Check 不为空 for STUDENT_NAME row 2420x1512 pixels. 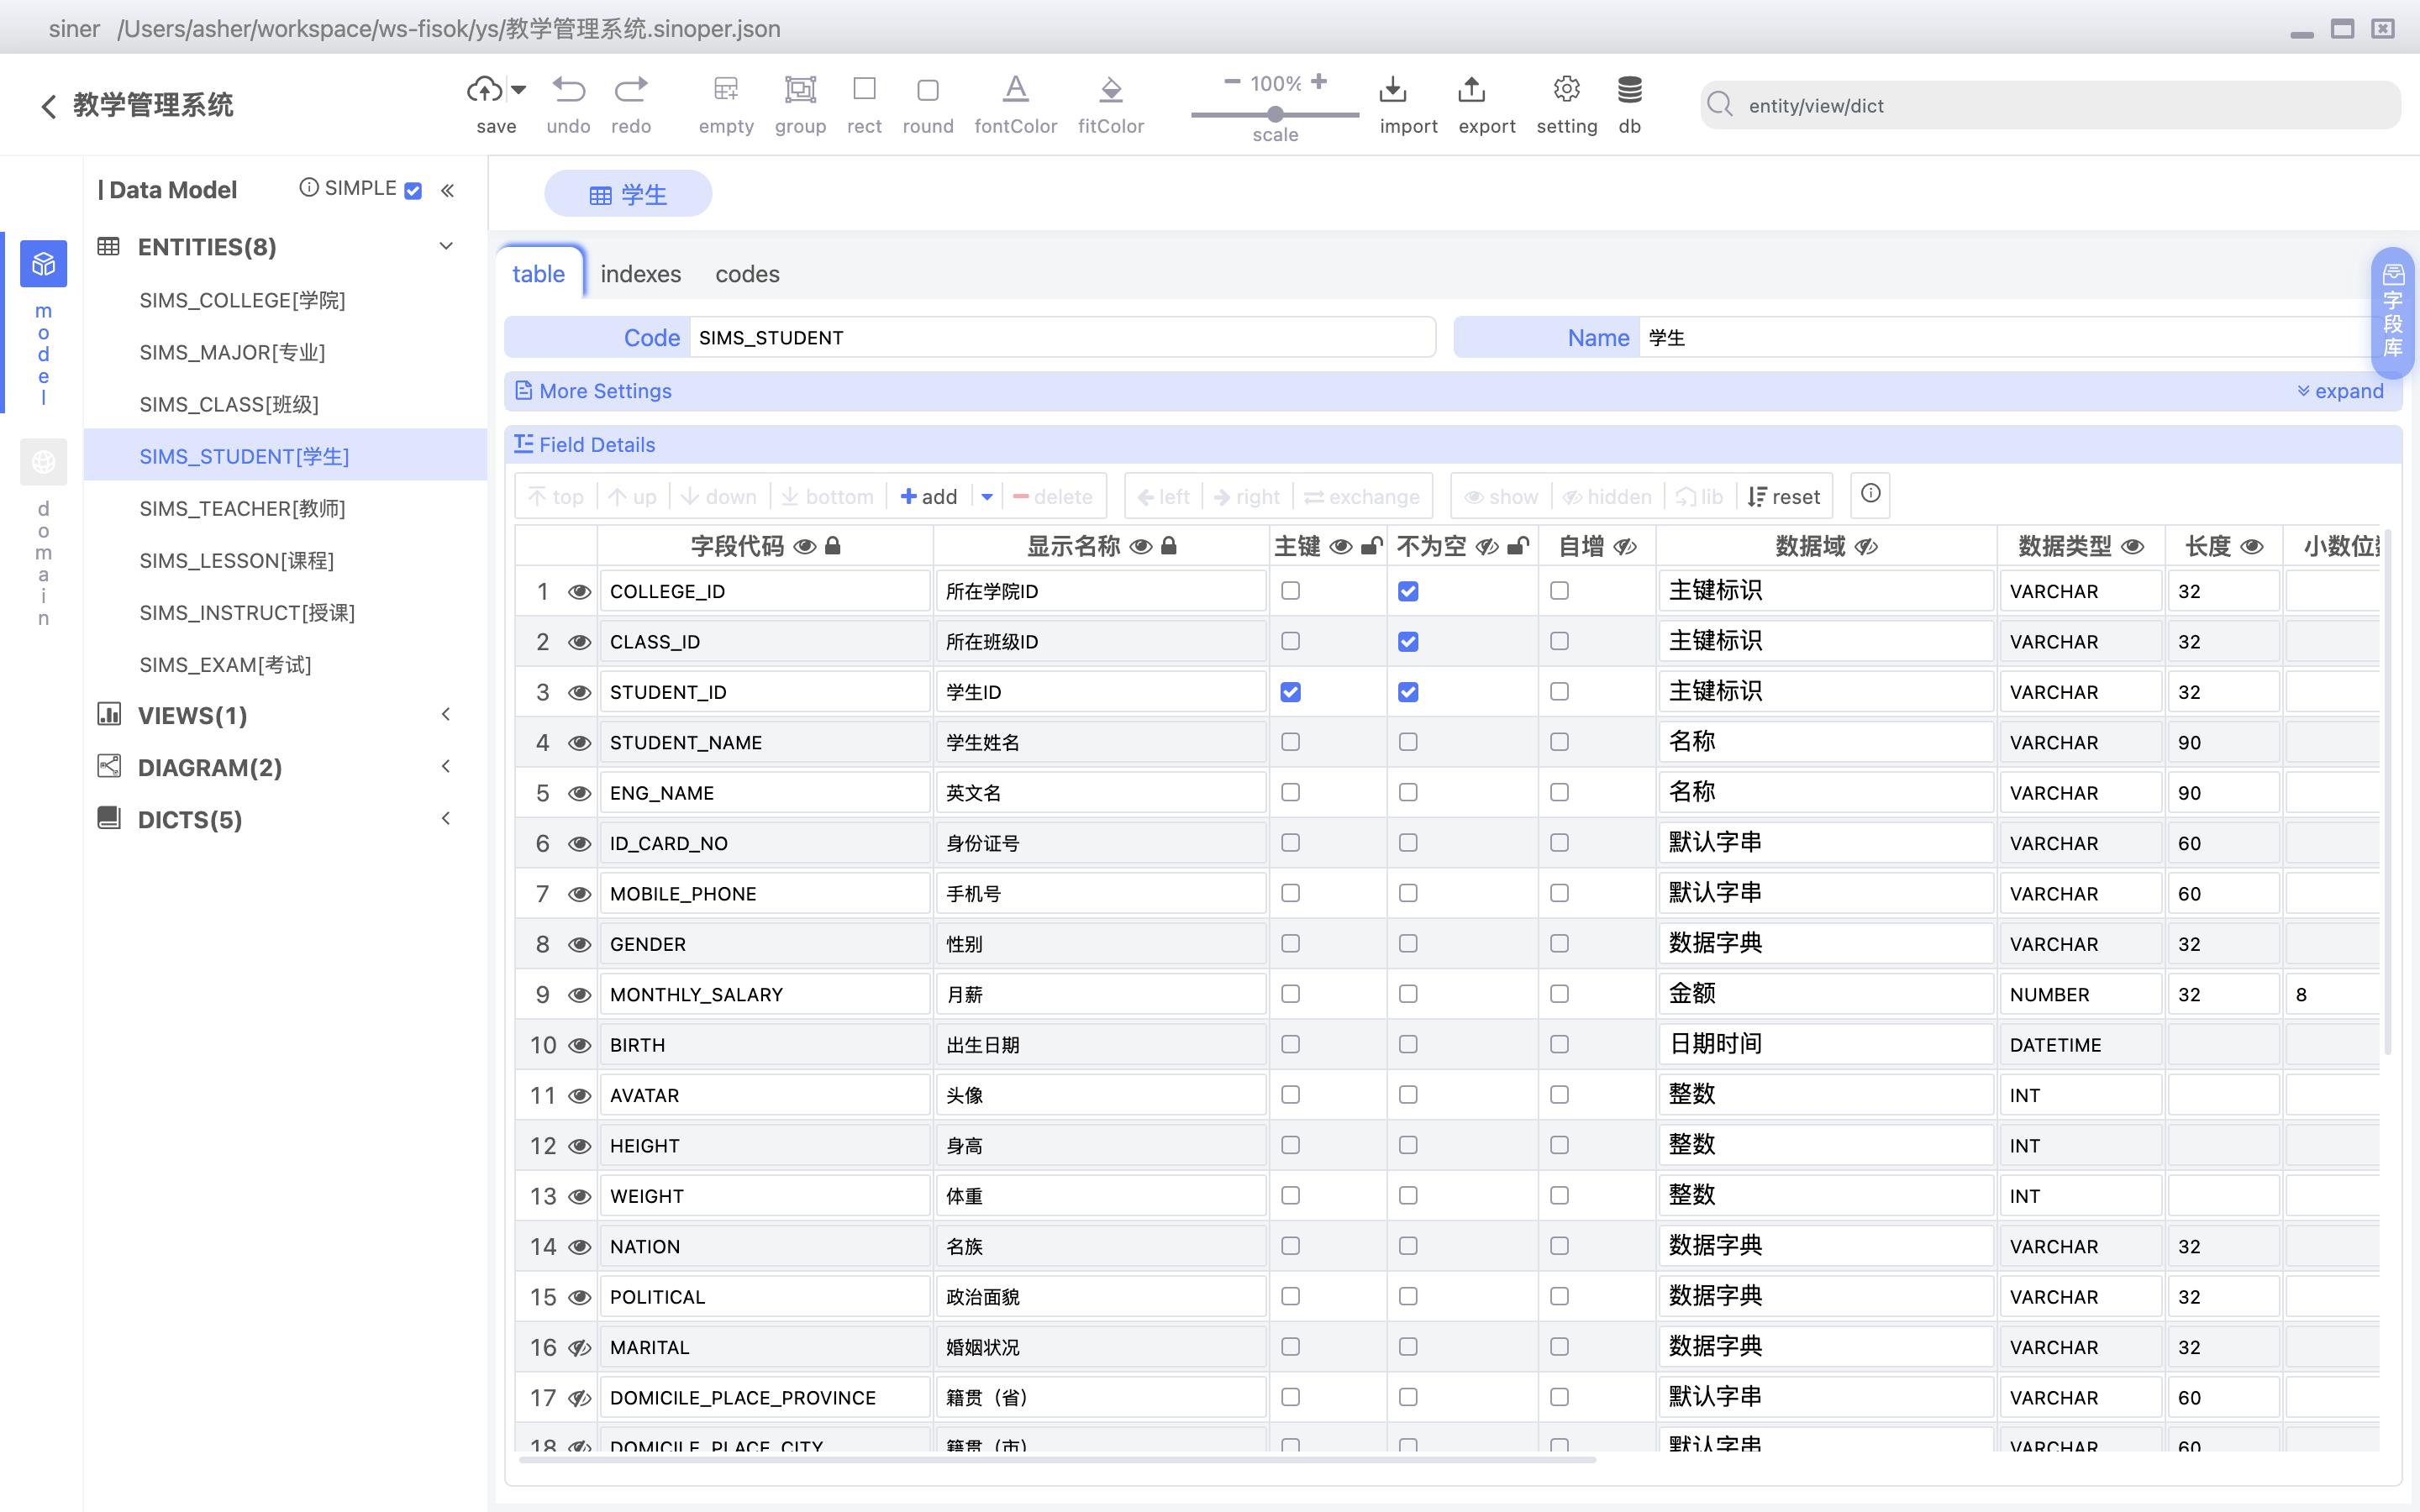point(1408,742)
